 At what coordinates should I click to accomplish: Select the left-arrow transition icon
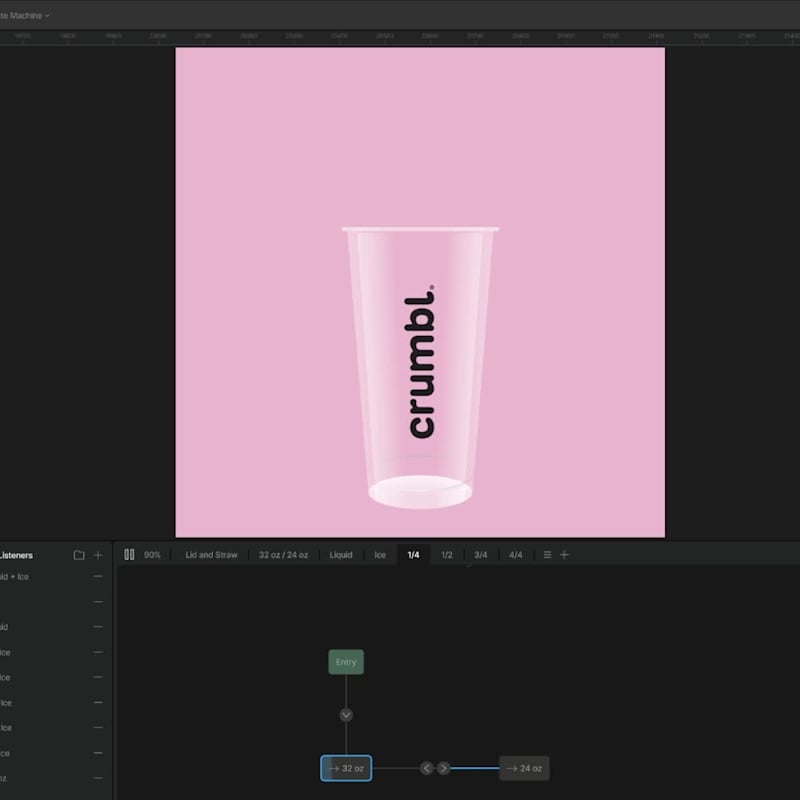tap(427, 768)
